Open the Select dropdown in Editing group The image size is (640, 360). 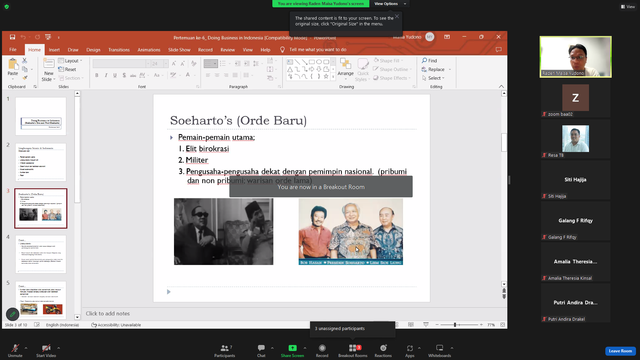(x=433, y=78)
